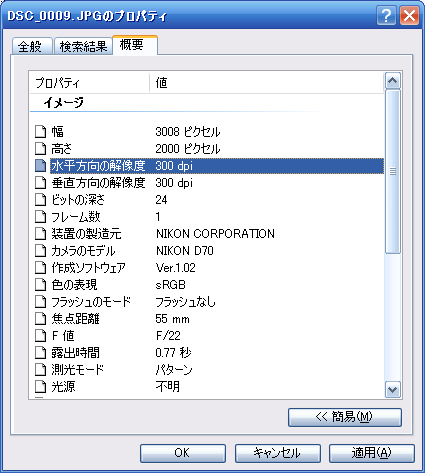Click the value 0.77 秒
The width and height of the screenshot is (425, 473).
coord(173,353)
